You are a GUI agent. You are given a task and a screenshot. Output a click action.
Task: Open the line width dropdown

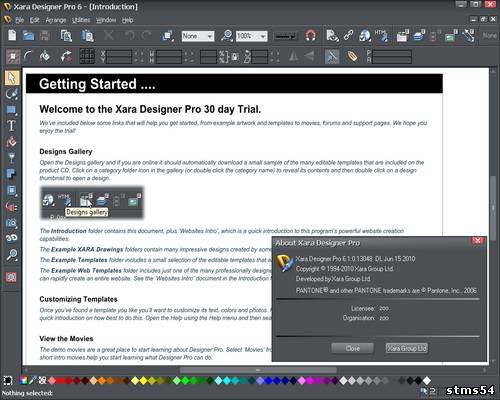(285, 36)
